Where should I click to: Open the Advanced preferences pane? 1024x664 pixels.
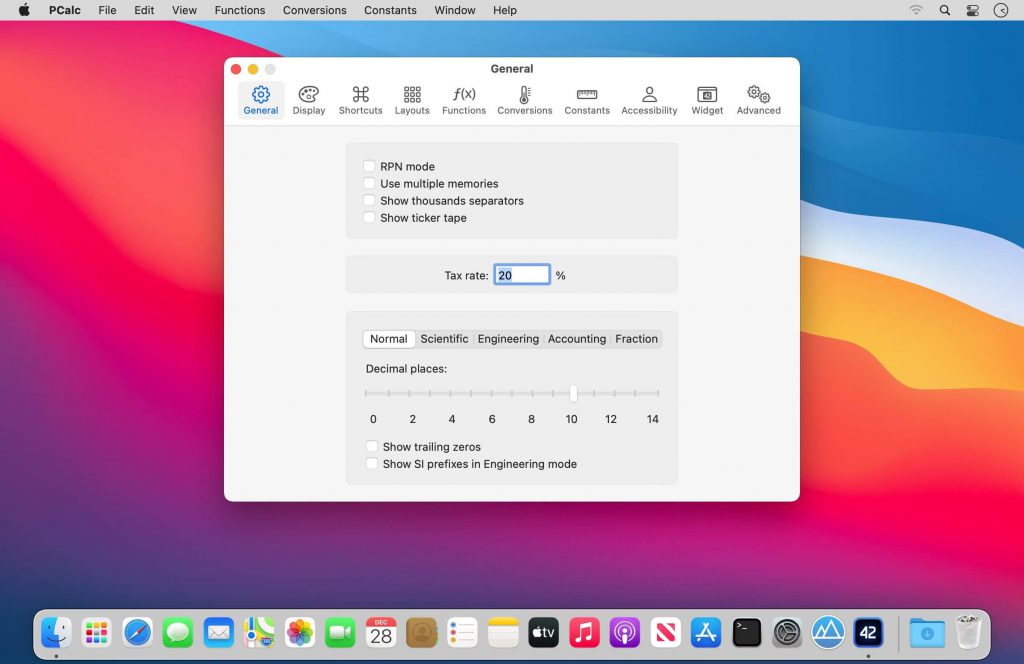(x=758, y=99)
